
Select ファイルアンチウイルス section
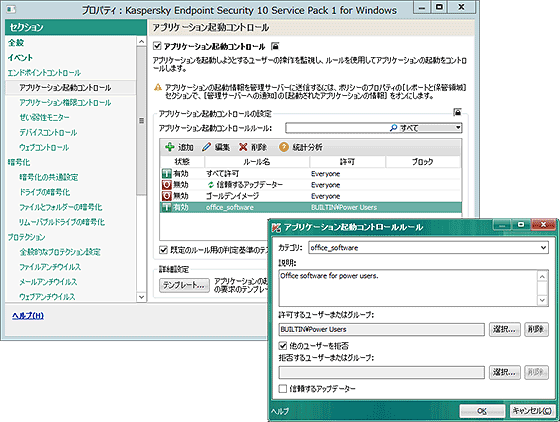tap(50, 267)
